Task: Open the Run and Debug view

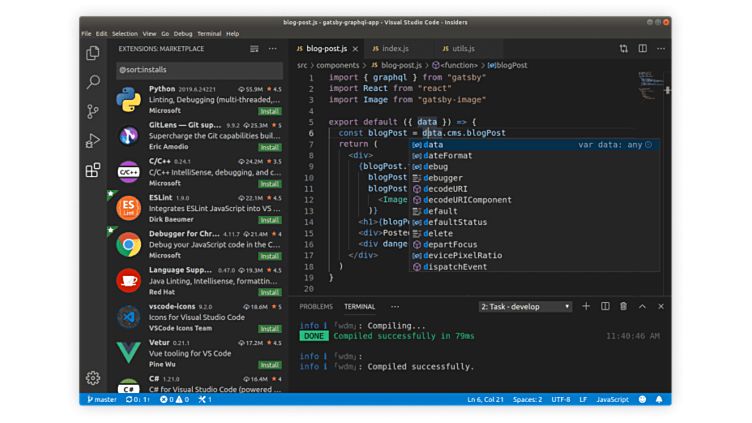Action: pos(93,141)
